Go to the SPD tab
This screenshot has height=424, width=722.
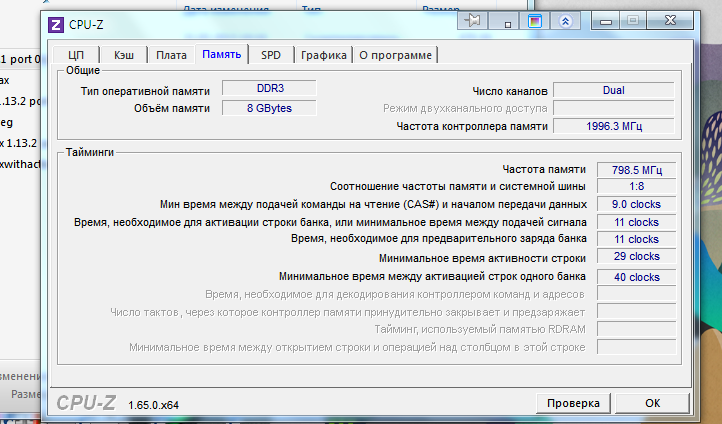(x=271, y=55)
